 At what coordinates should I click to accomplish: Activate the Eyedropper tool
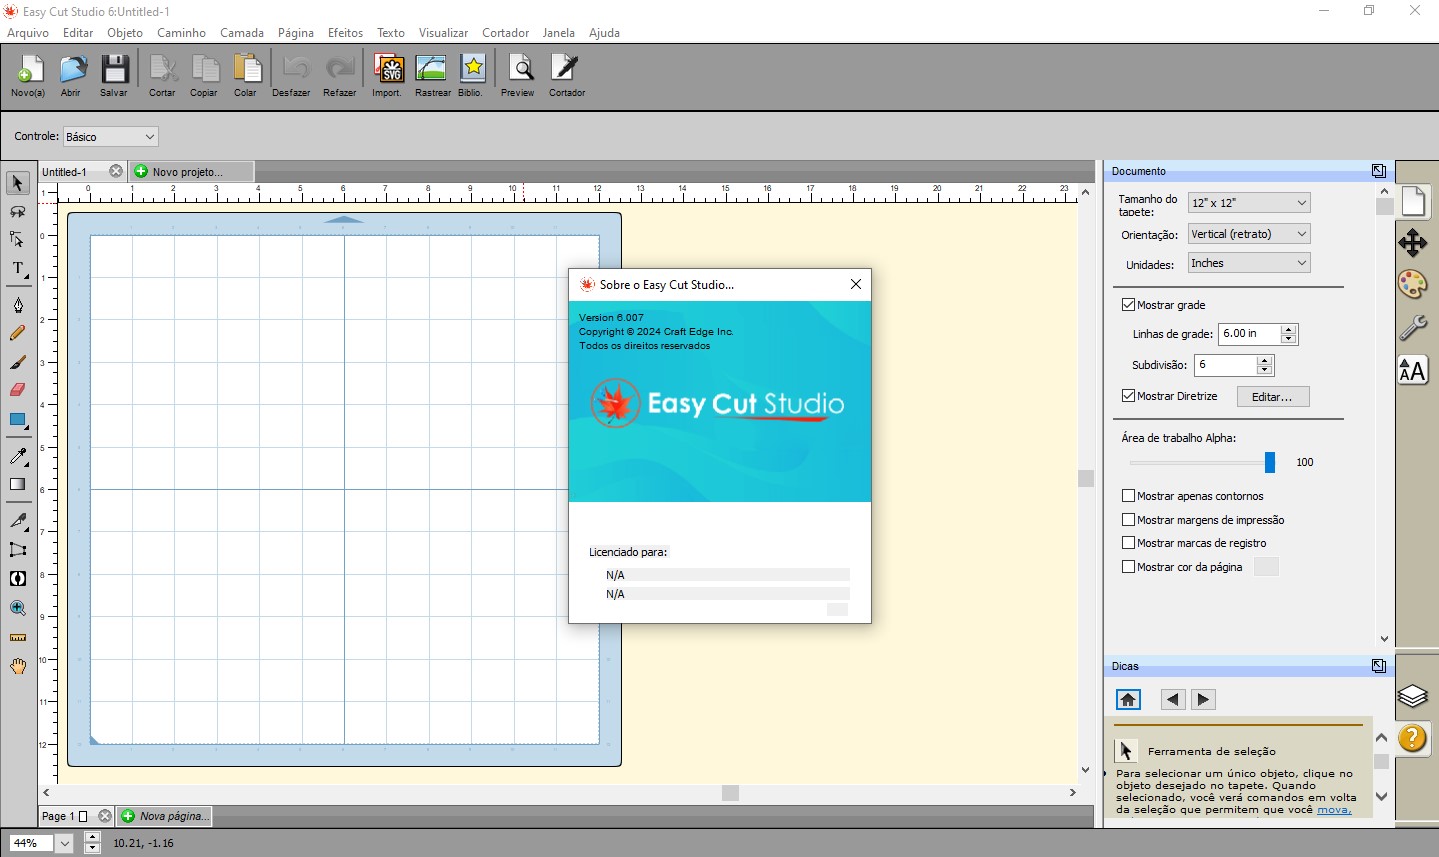tap(17, 456)
